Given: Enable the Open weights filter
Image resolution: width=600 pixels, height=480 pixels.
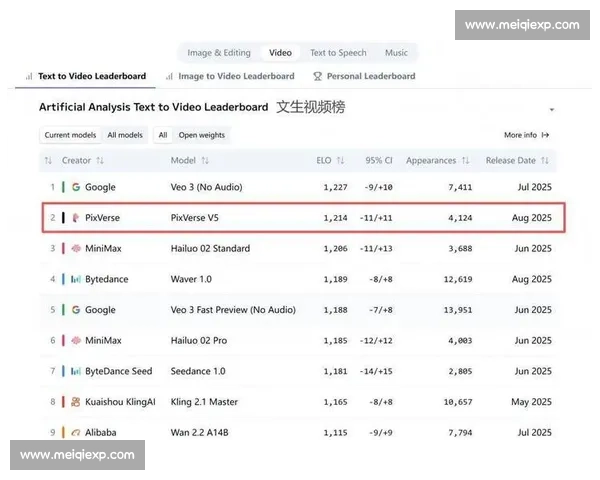Looking at the screenshot, I should click(202, 135).
